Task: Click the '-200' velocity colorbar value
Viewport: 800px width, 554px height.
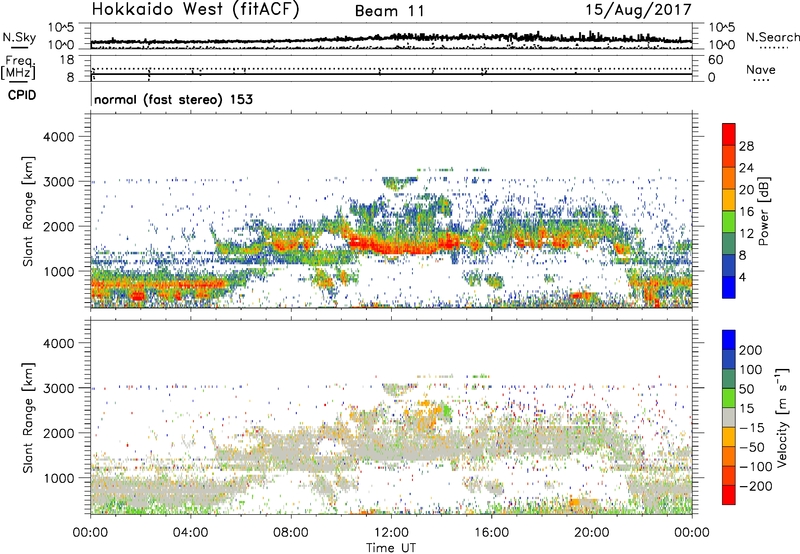Action: 755,486
